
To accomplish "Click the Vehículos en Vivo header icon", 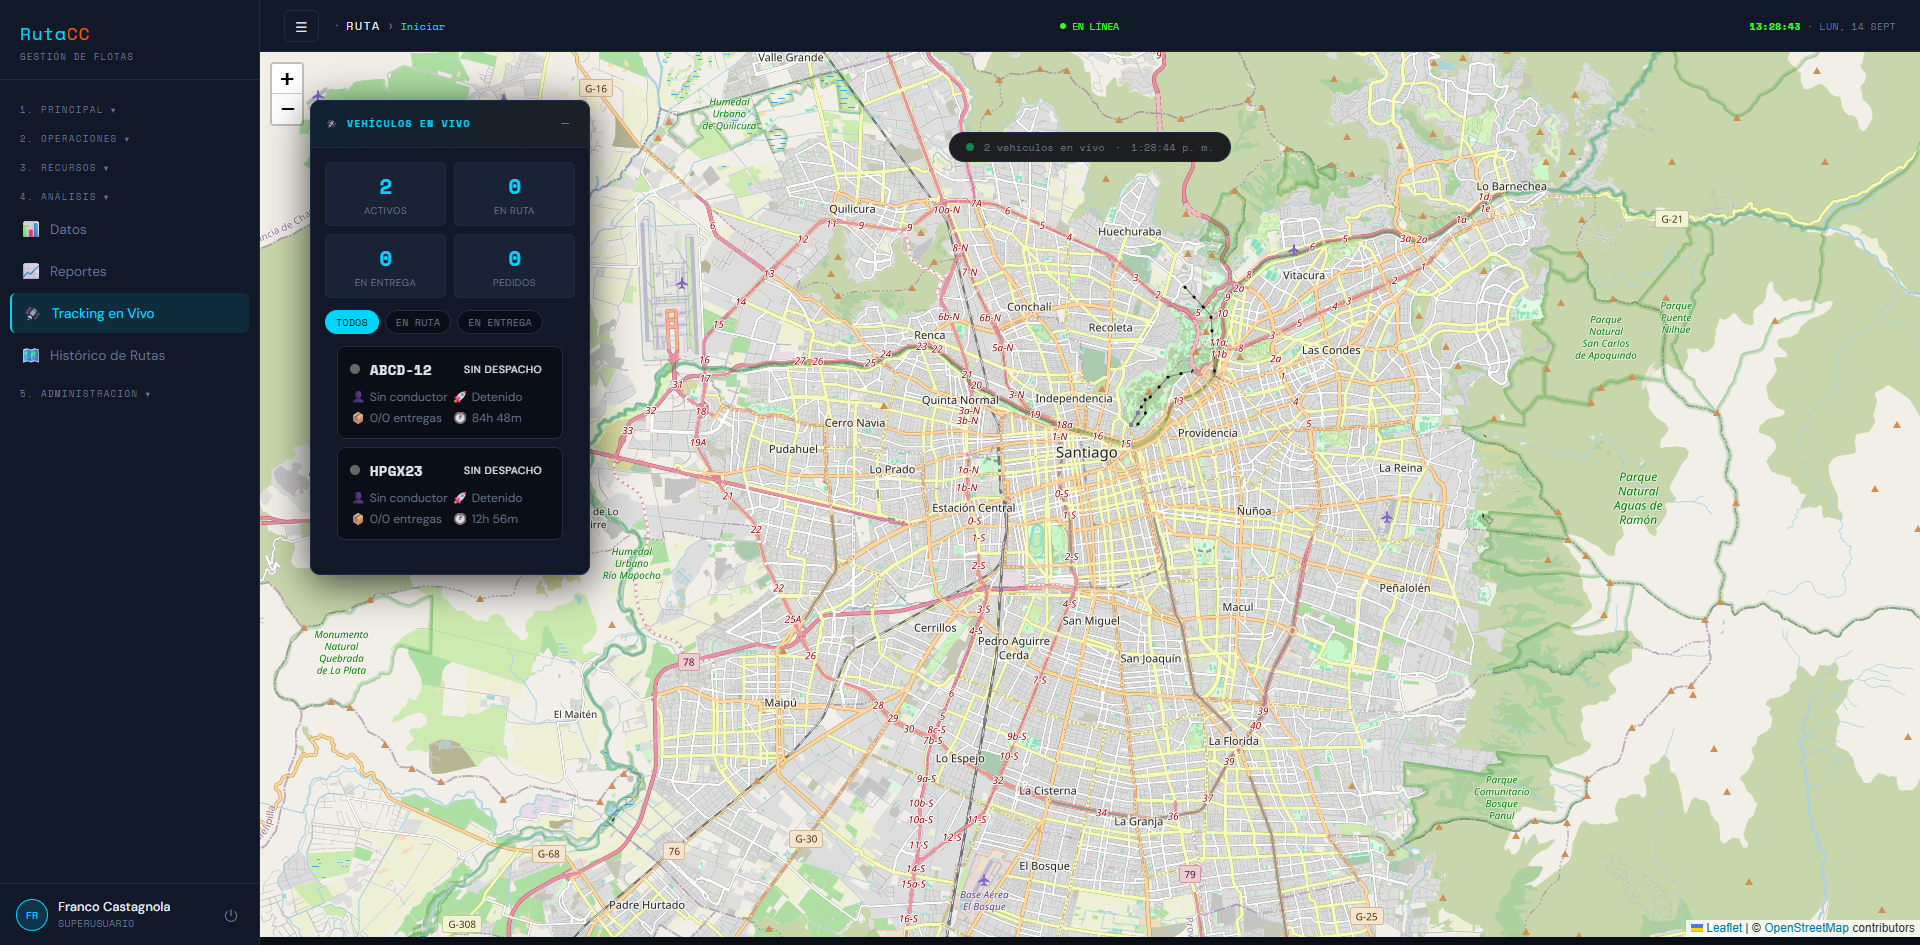I will (332, 124).
